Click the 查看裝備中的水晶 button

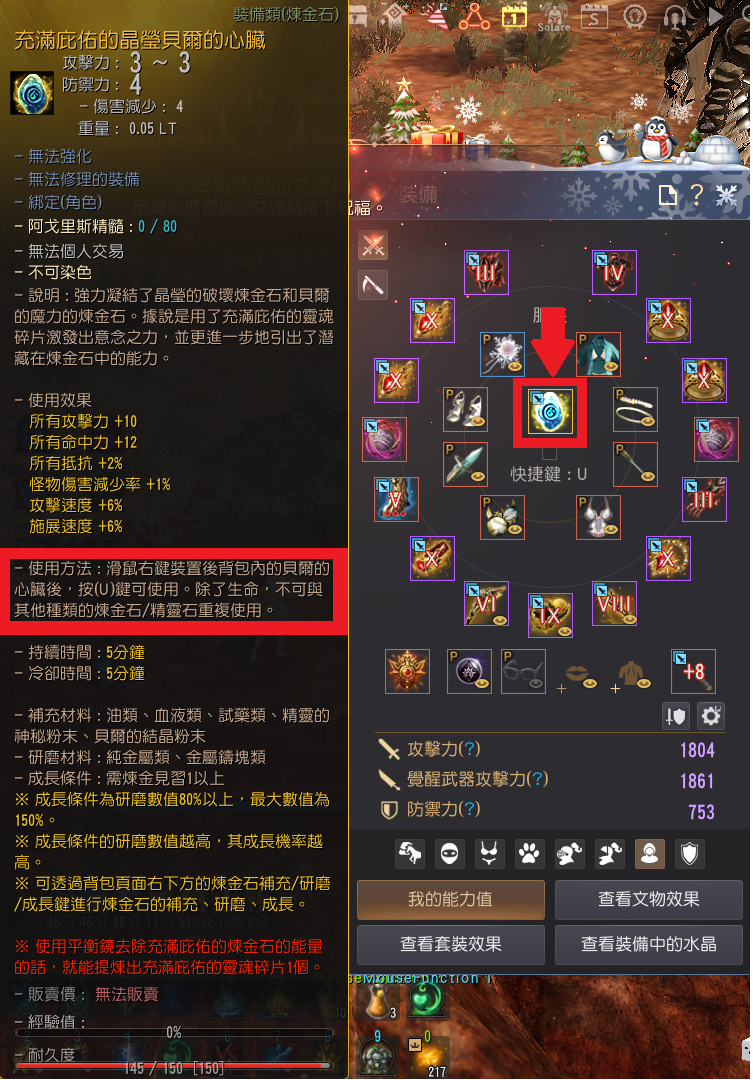(649, 944)
